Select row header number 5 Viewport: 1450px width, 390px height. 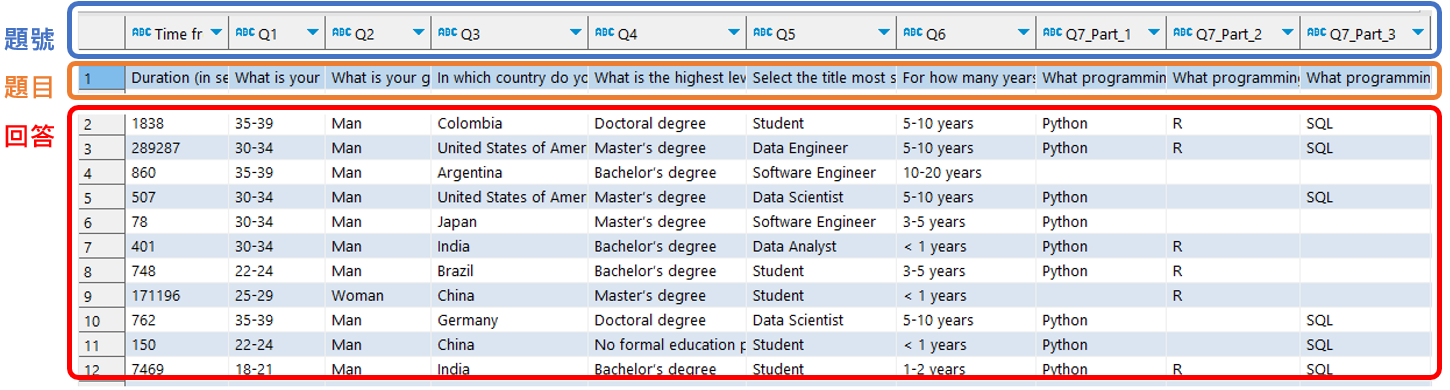(102, 197)
